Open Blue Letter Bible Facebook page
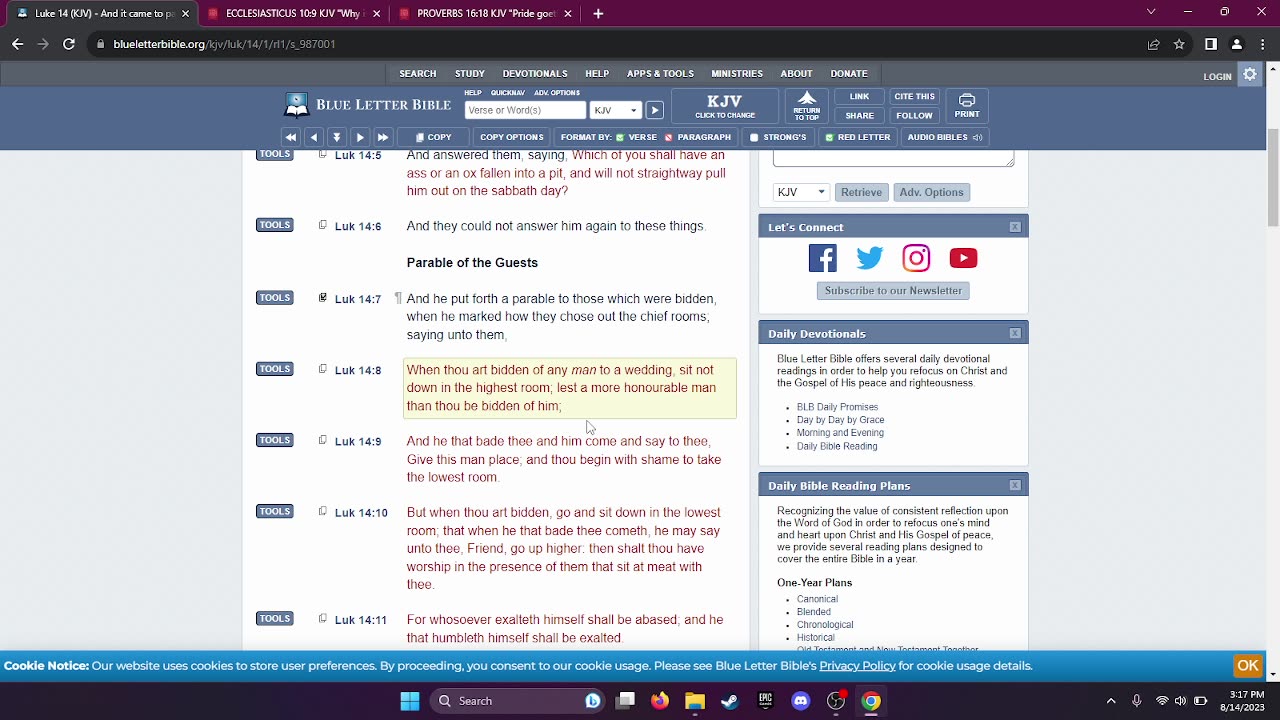This screenshot has width=1280, height=720. [823, 258]
